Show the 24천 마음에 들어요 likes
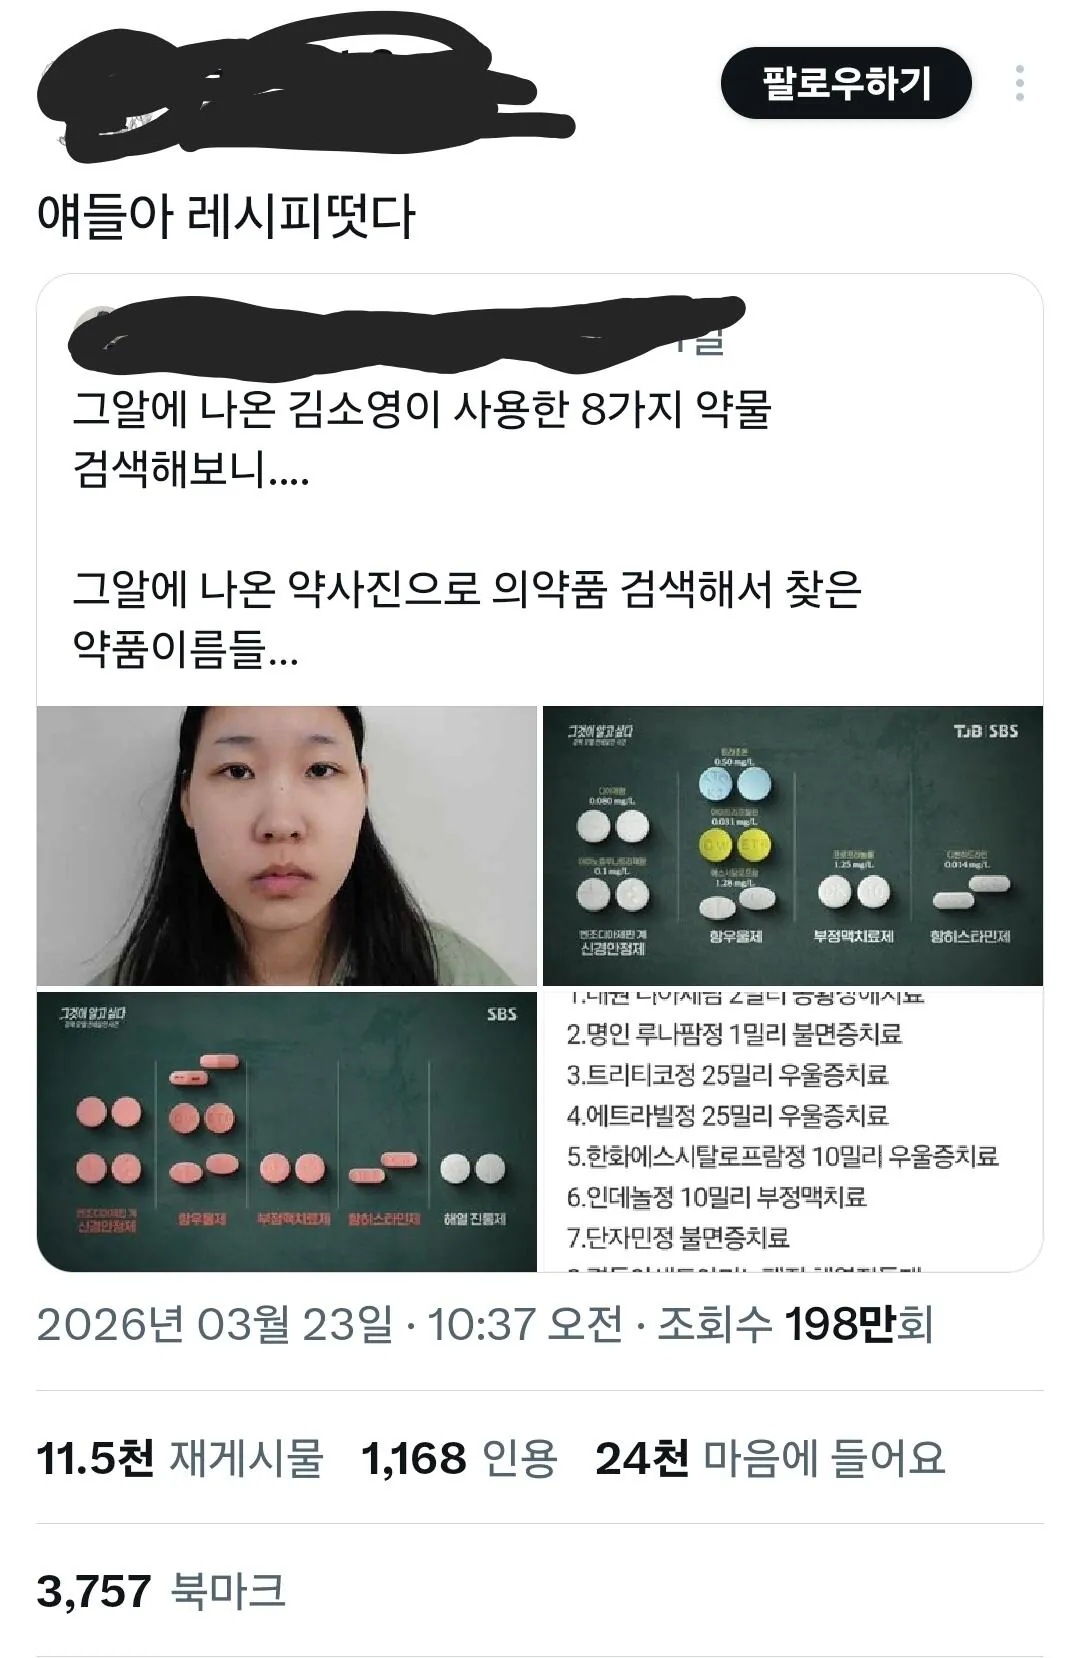Image resolution: width=1080 pixels, height=1658 pixels. click(770, 1458)
